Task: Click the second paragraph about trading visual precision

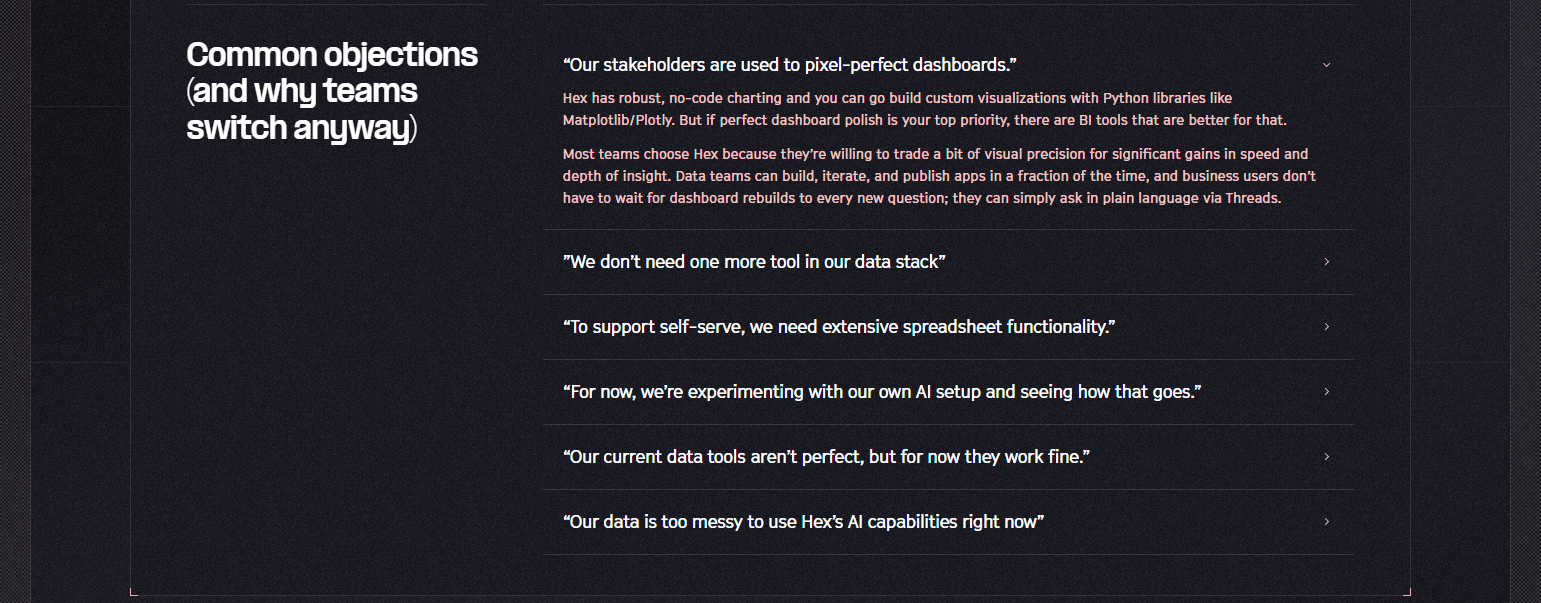Action: (x=938, y=175)
